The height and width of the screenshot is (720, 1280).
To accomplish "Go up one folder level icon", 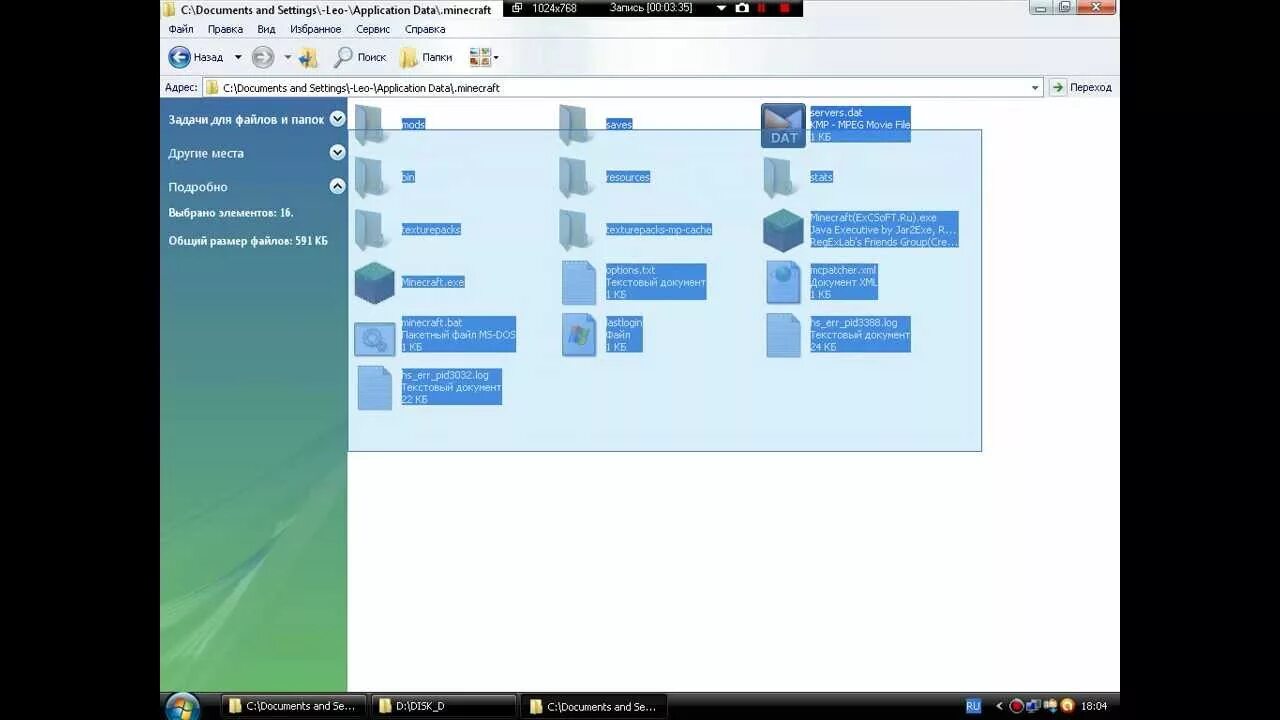I will (x=309, y=57).
